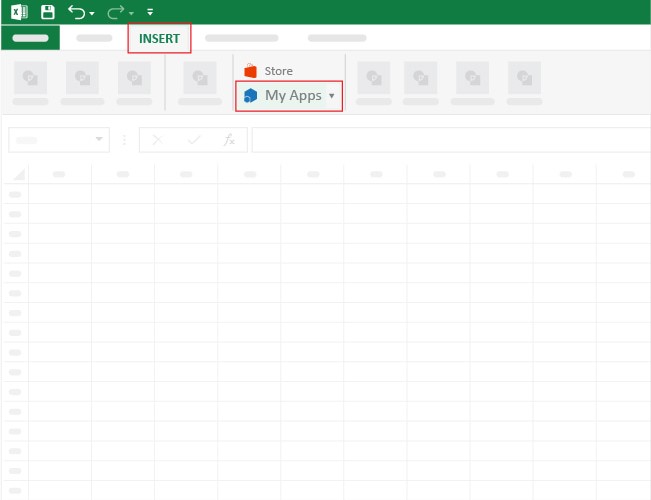
Task: Open the Insert Function fx dialog
Action: click(229, 140)
